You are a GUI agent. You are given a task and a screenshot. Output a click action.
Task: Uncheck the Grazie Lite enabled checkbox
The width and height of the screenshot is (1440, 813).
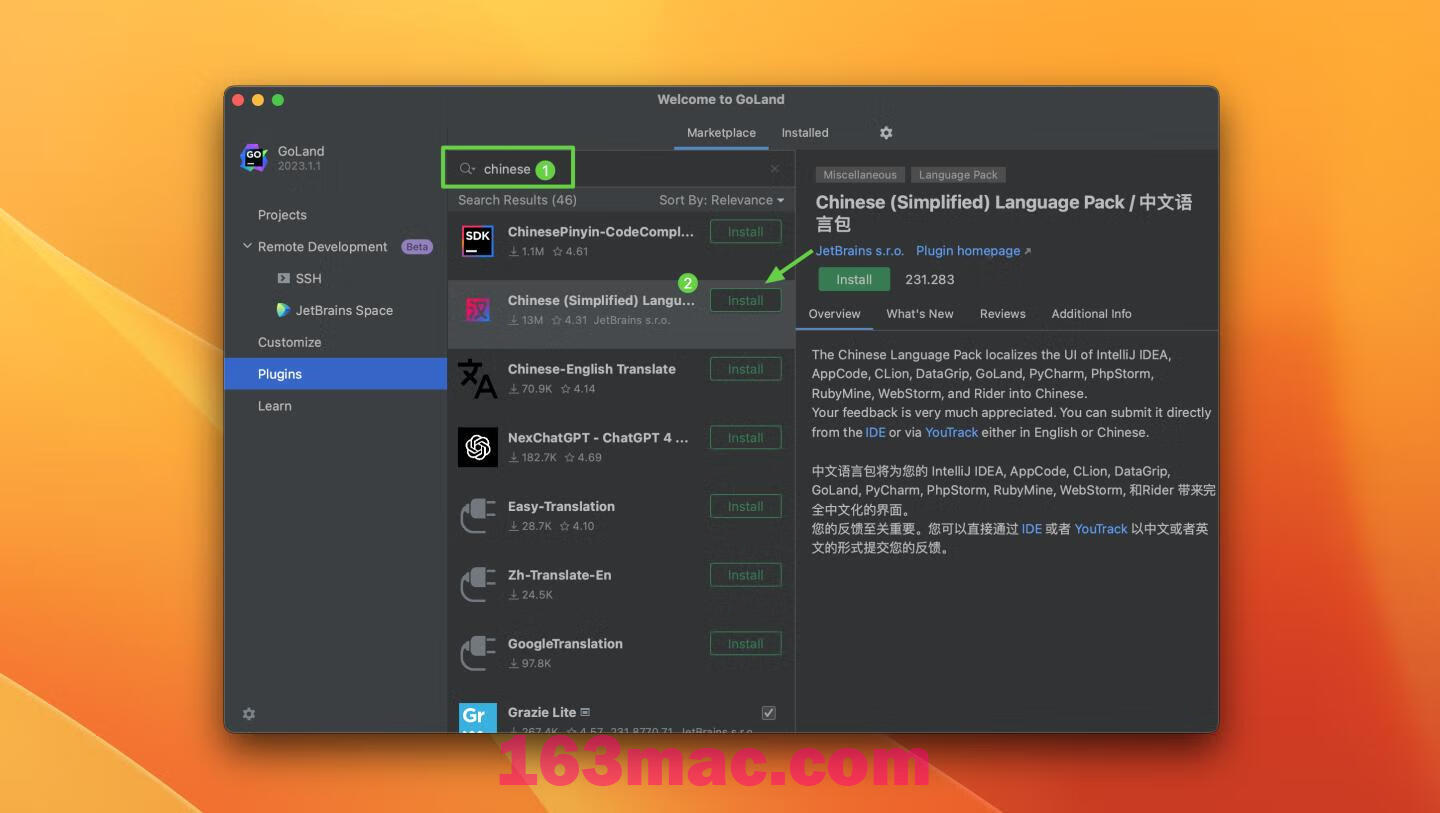pyautogui.click(x=769, y=713)
